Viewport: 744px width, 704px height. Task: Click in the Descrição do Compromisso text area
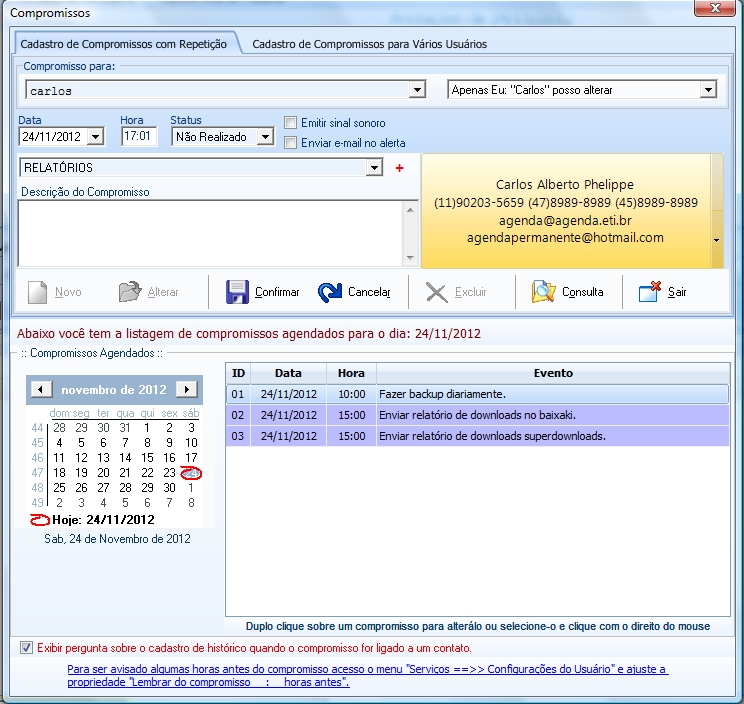211,233
